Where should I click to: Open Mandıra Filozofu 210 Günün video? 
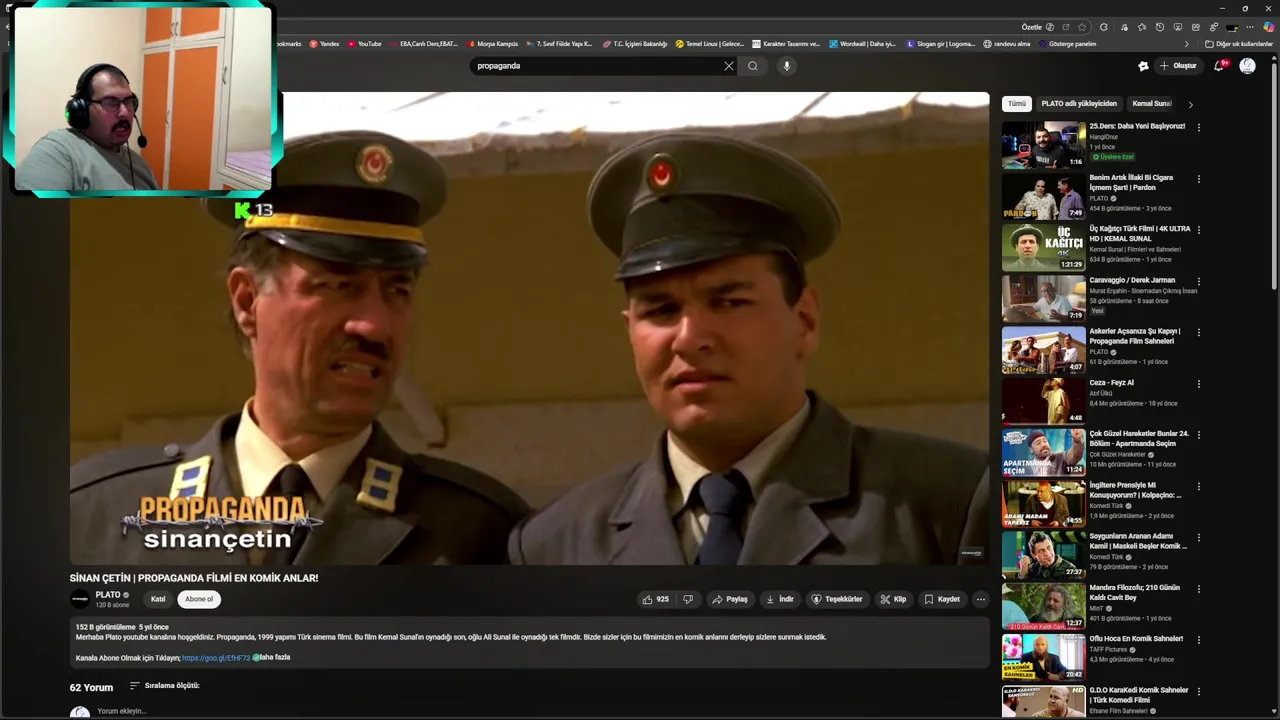tap(1043, 606)
